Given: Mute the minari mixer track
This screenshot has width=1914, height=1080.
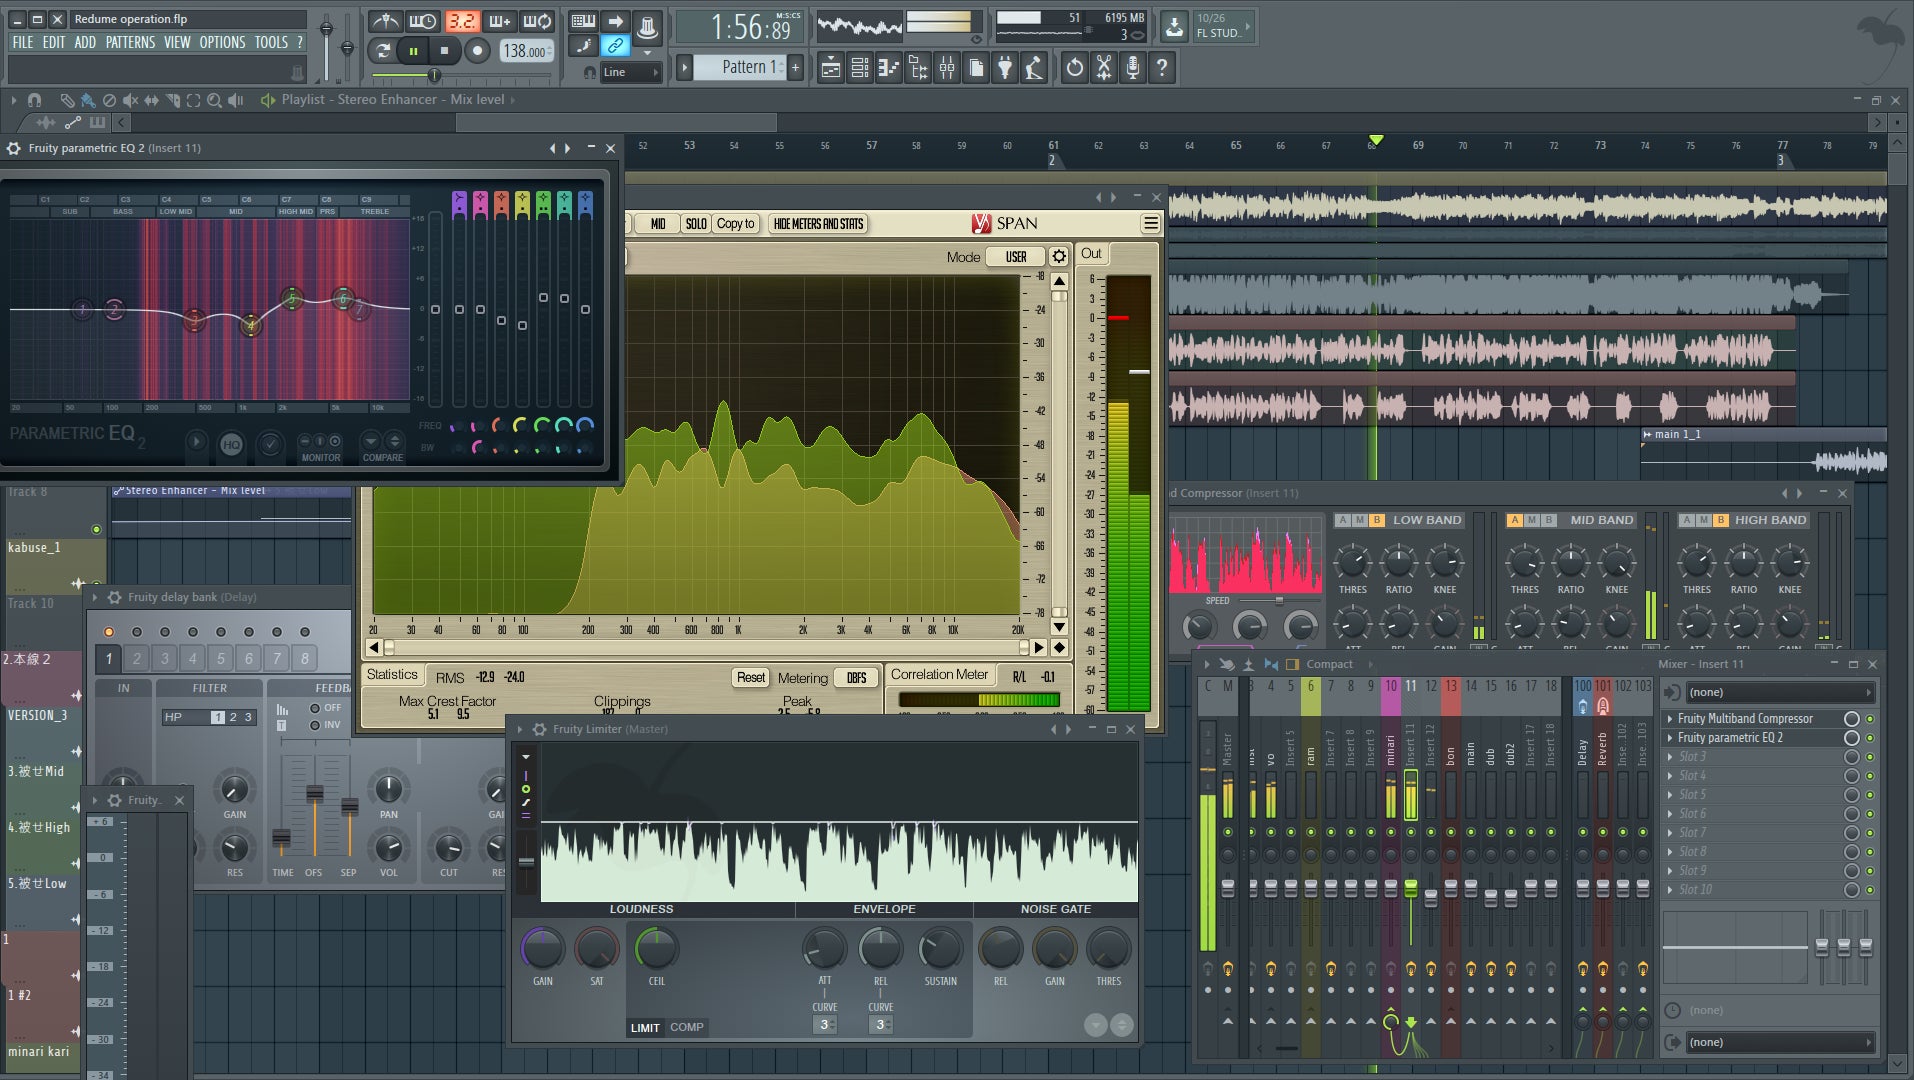Looking at the screenshot, I should 1390,832.
